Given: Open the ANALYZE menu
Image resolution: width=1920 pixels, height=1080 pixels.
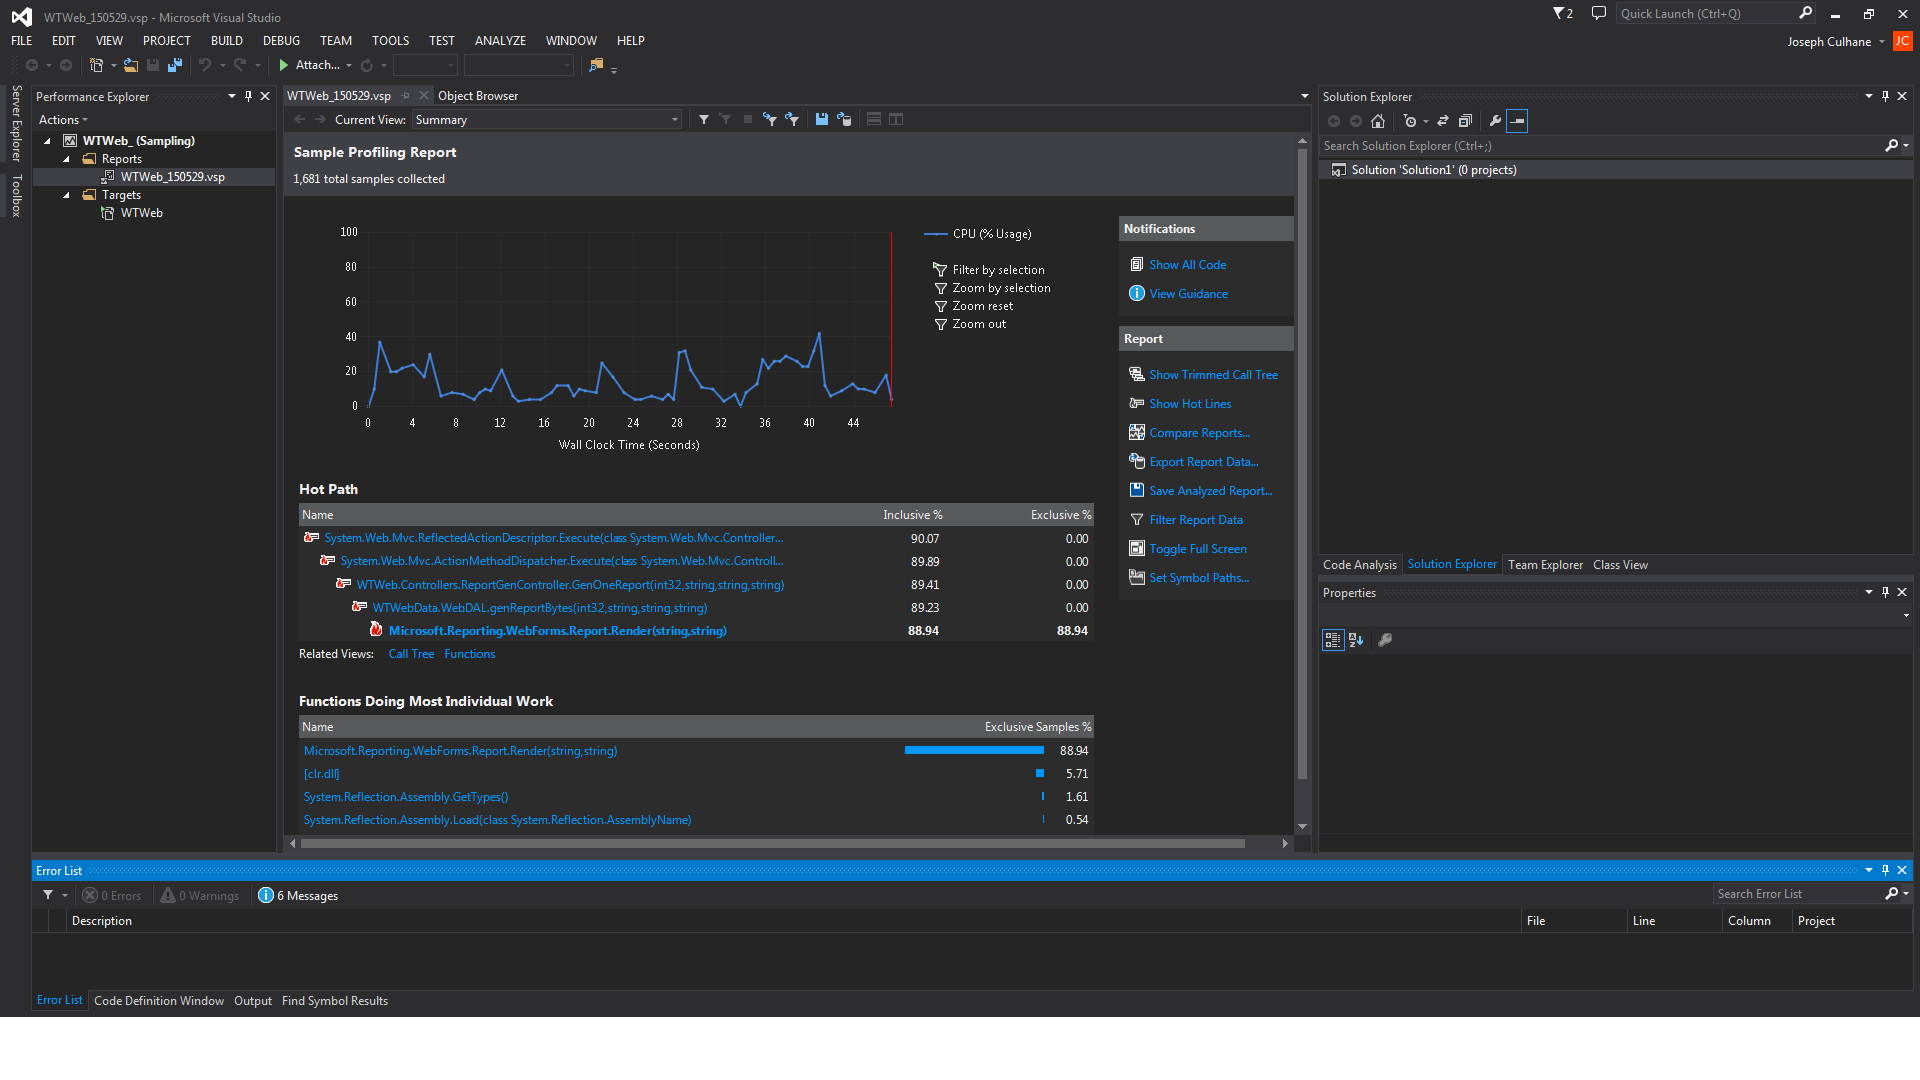Looking at the screenshot, I should [x=499, y=40].
